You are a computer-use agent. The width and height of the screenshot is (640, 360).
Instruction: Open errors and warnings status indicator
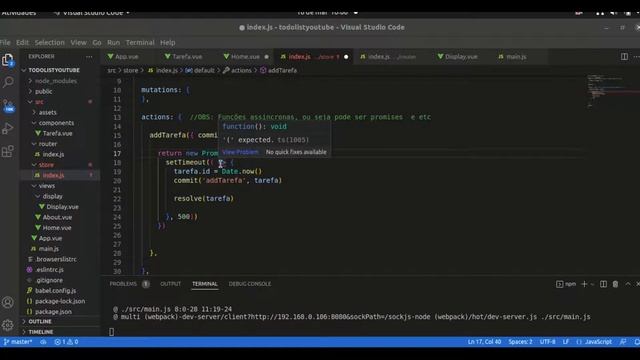pos(66,342)
